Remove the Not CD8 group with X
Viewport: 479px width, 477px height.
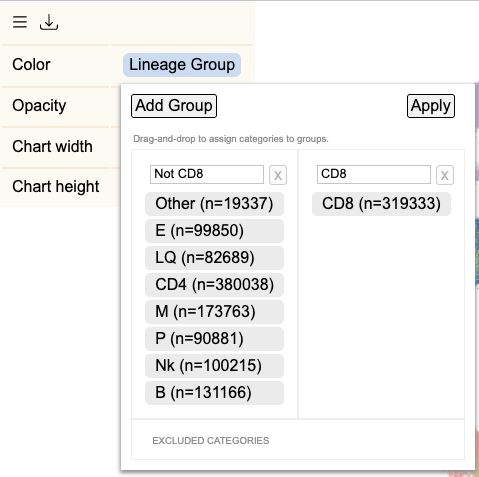tap(278, 175)
